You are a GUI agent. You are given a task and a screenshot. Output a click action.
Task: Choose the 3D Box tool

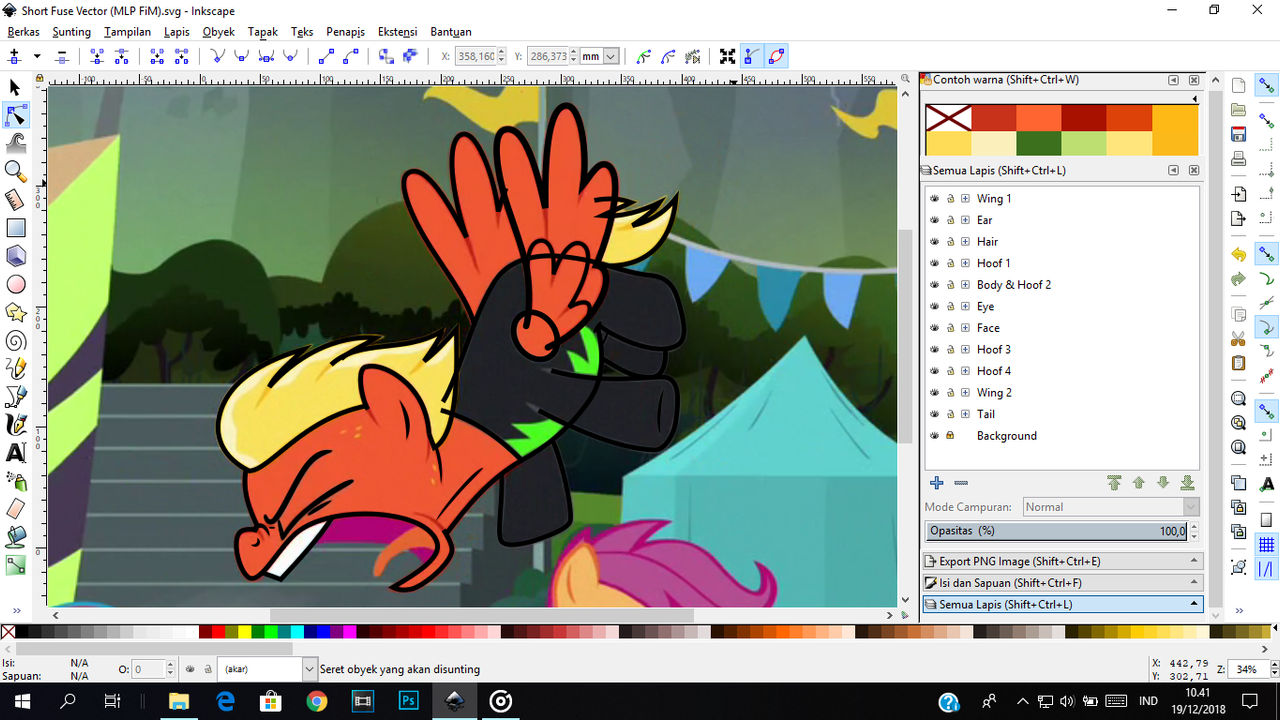tap(15, 256)
